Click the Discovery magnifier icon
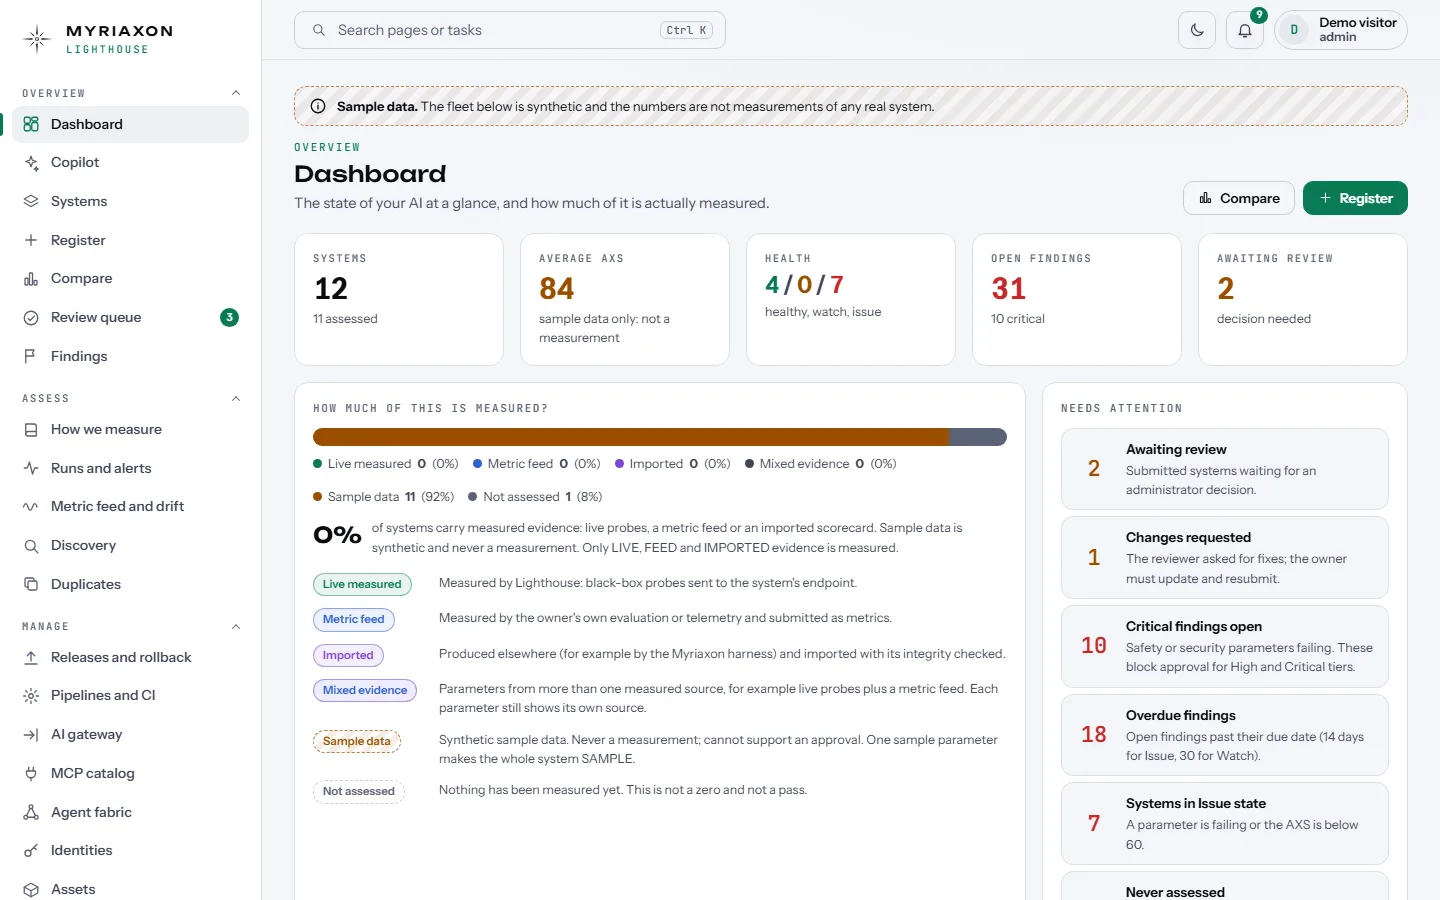1440x900 pixels. (31, 546)
